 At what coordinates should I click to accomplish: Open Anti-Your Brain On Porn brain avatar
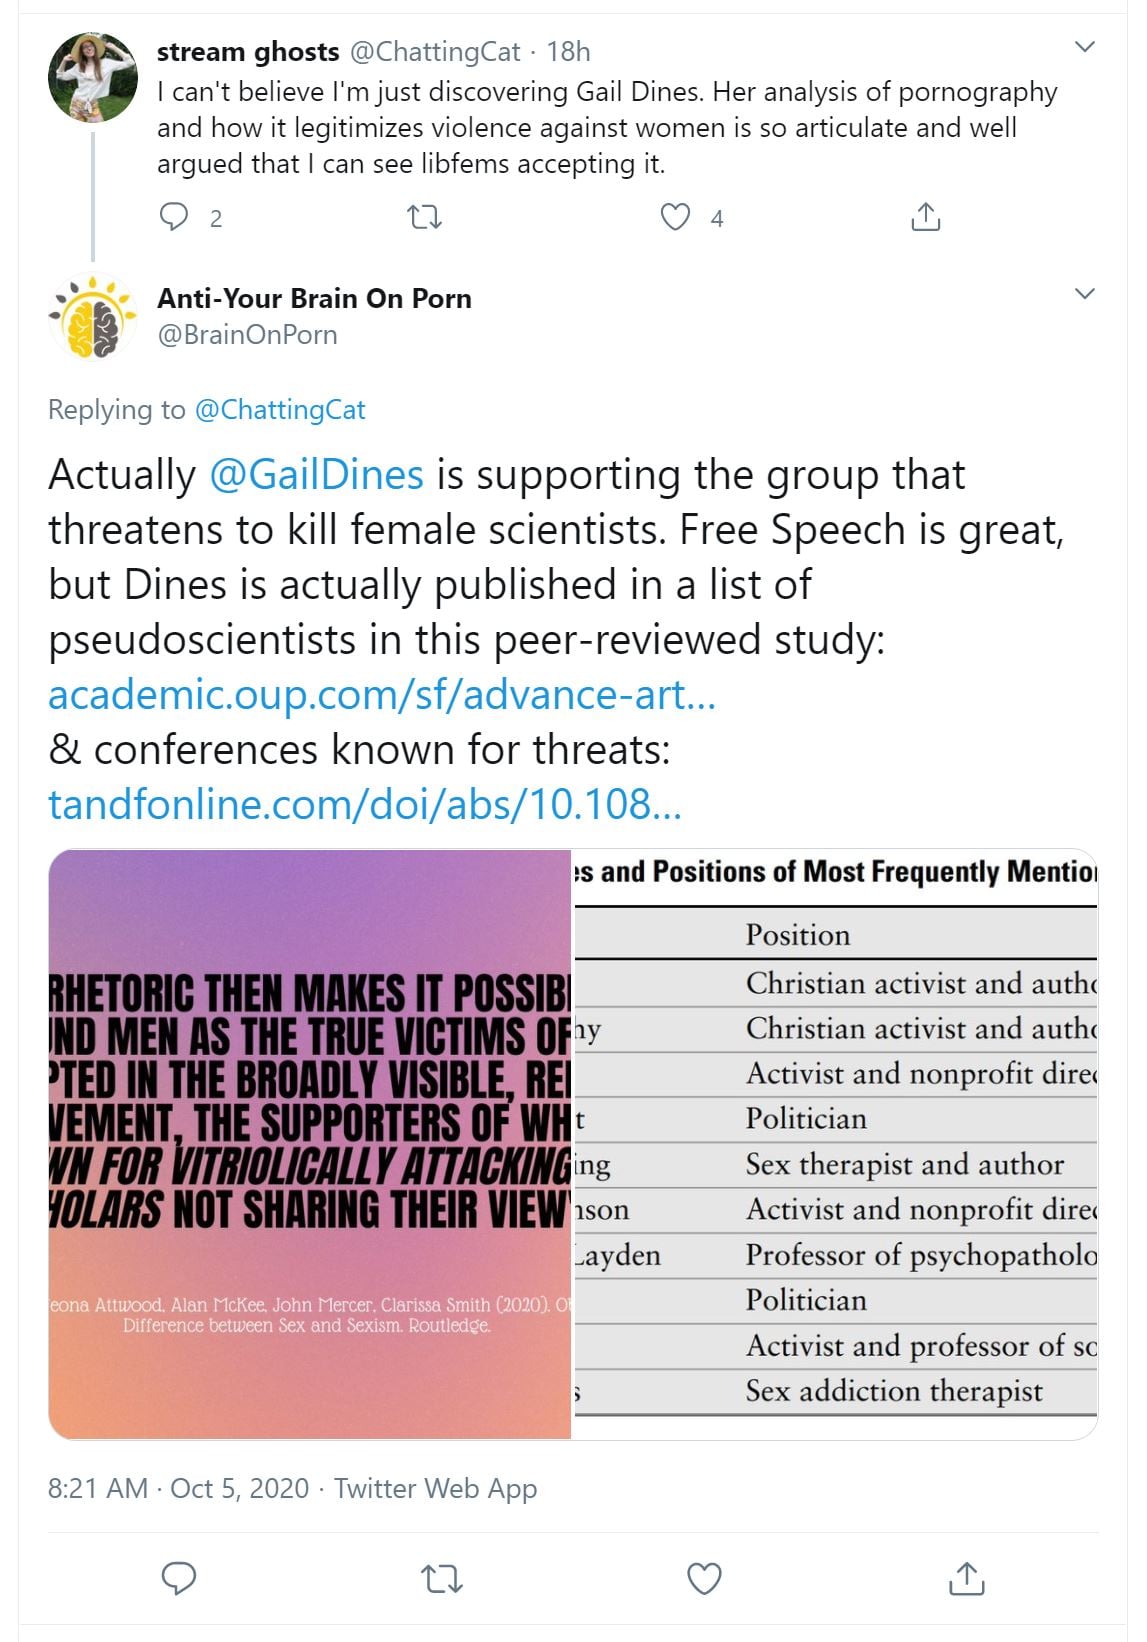coord(93,316)
